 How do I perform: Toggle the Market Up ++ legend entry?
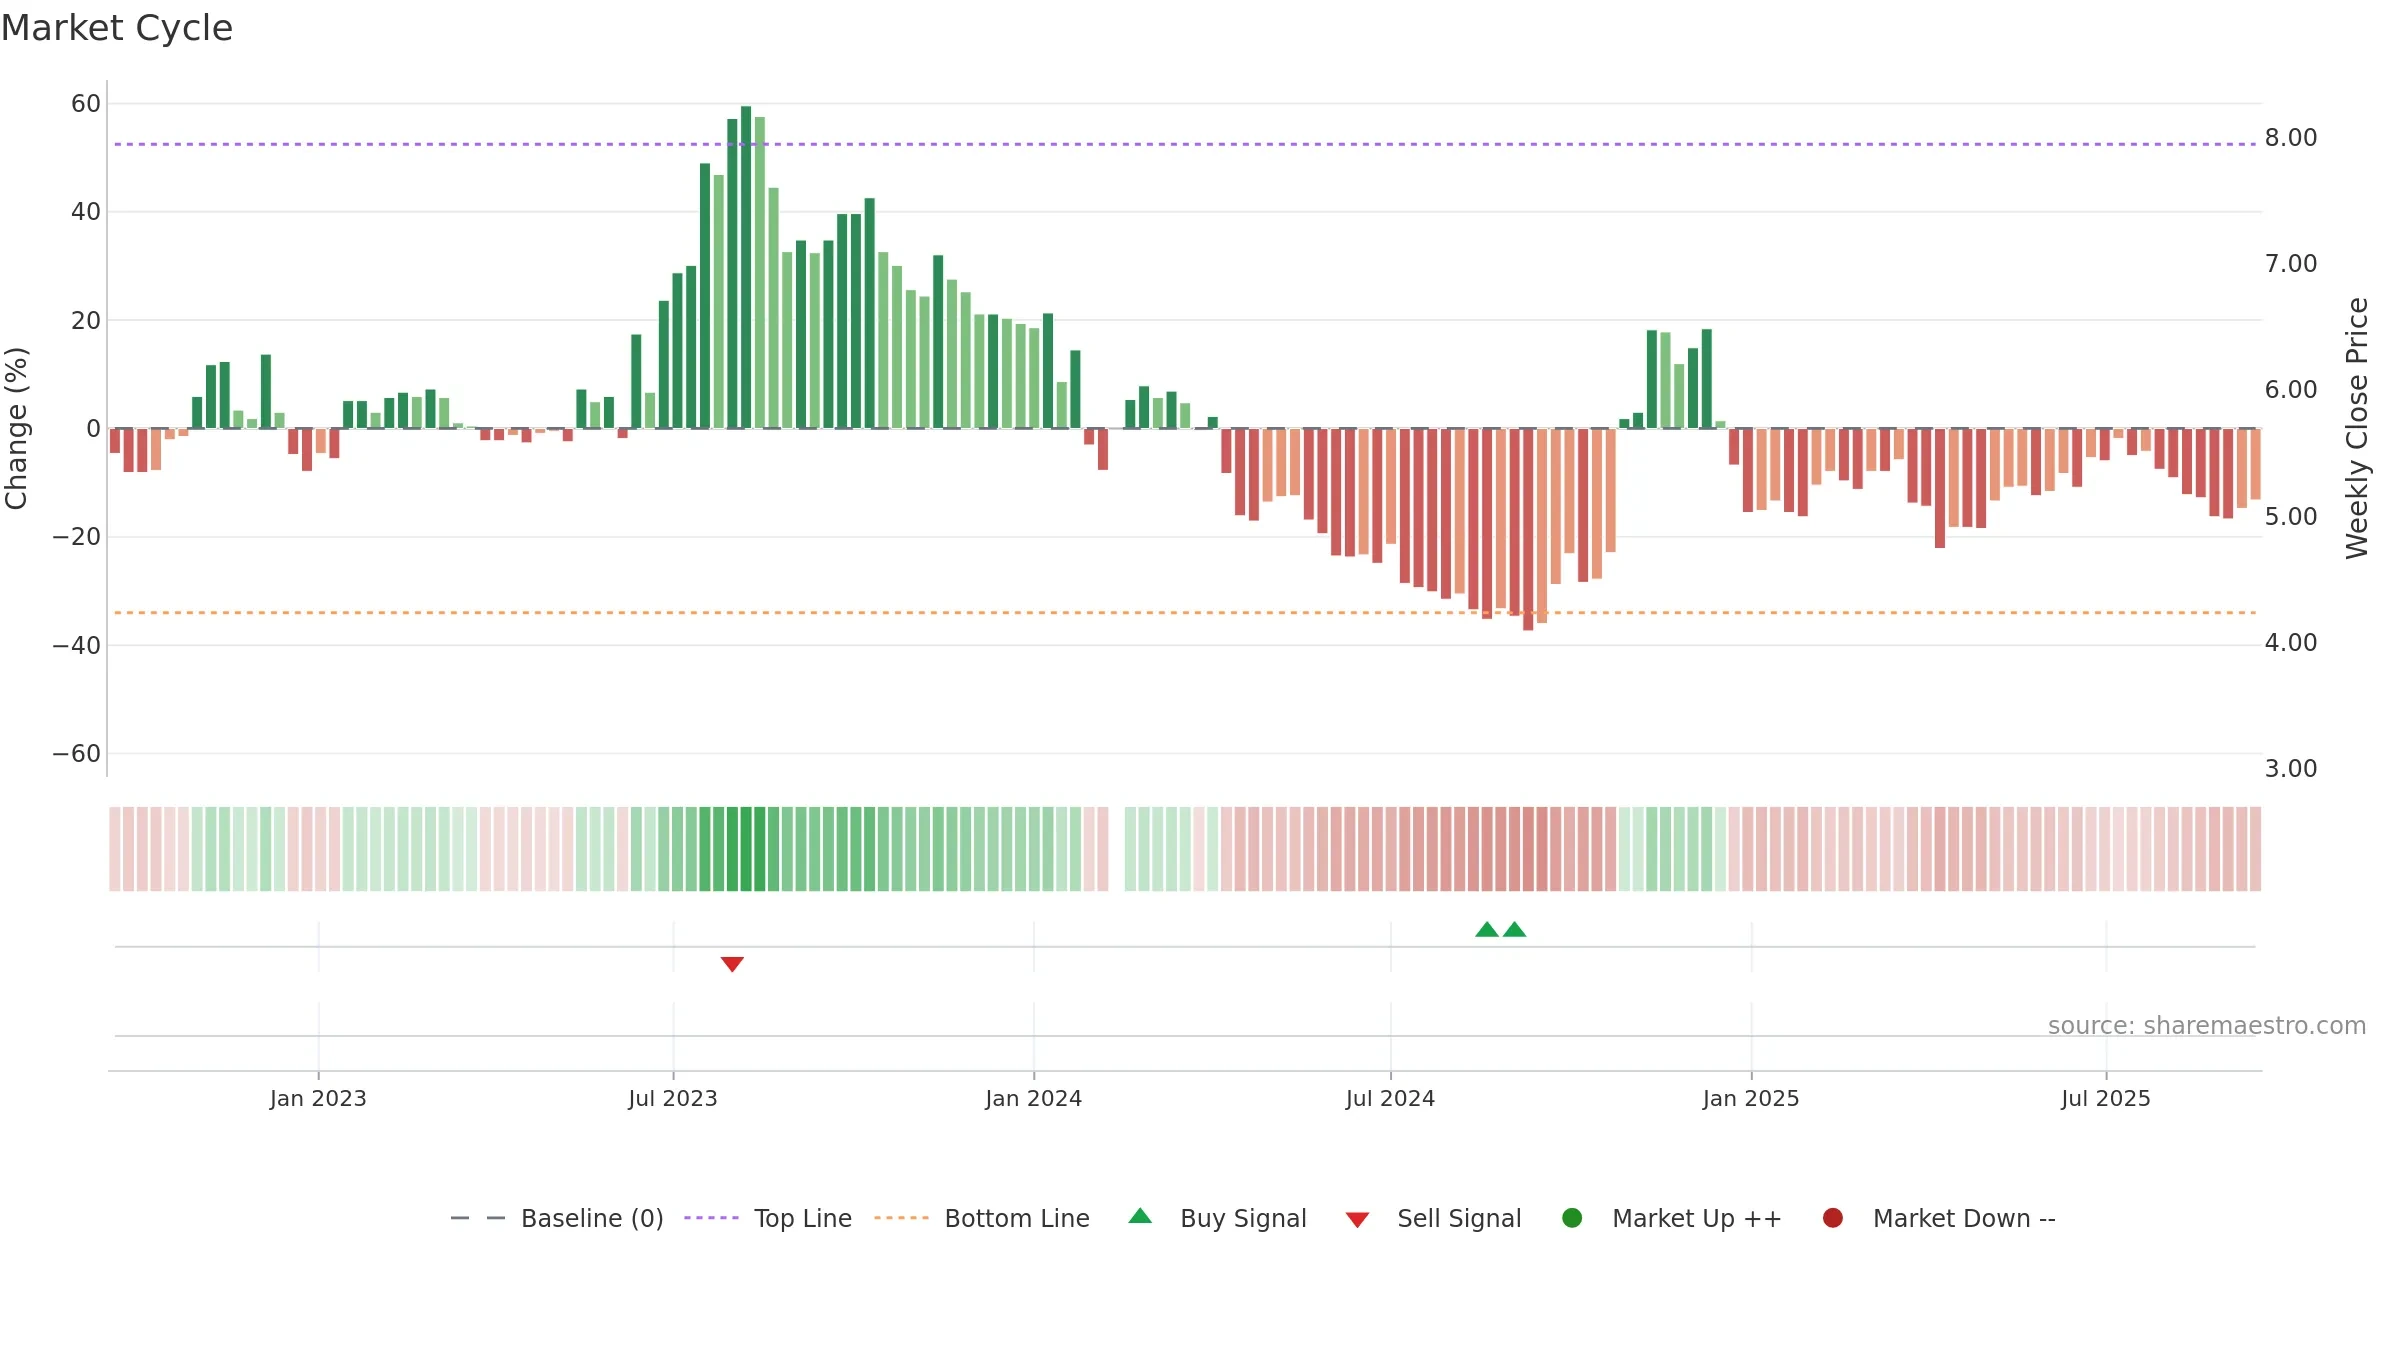[x=1671, y=1218]
